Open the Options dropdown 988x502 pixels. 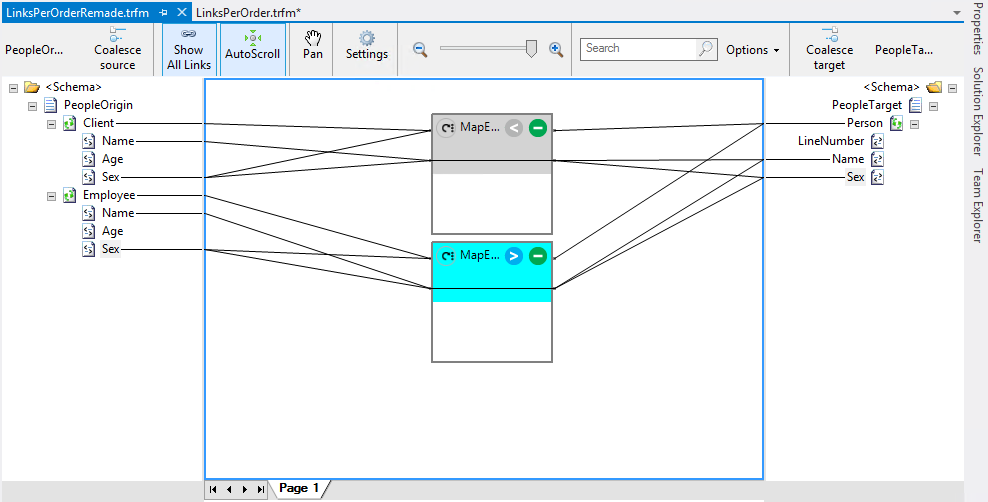coord(752,50)
